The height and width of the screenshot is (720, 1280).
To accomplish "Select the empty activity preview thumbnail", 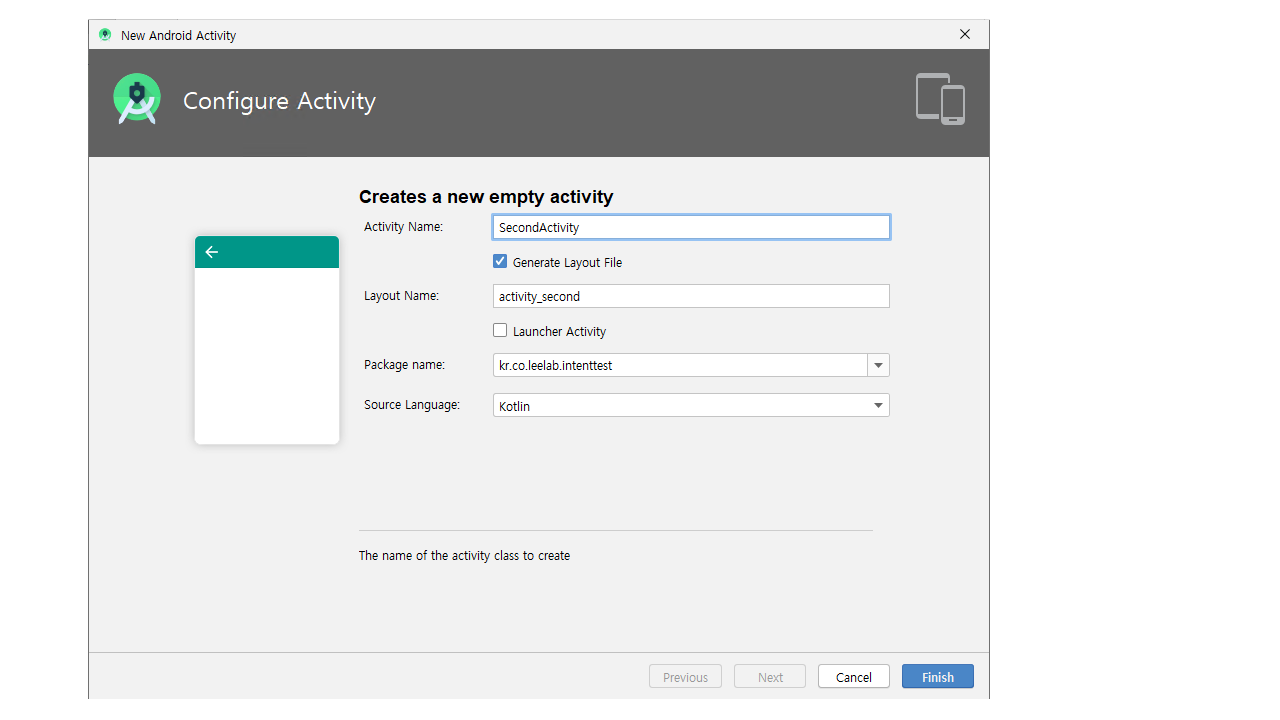I will (267, 340).
